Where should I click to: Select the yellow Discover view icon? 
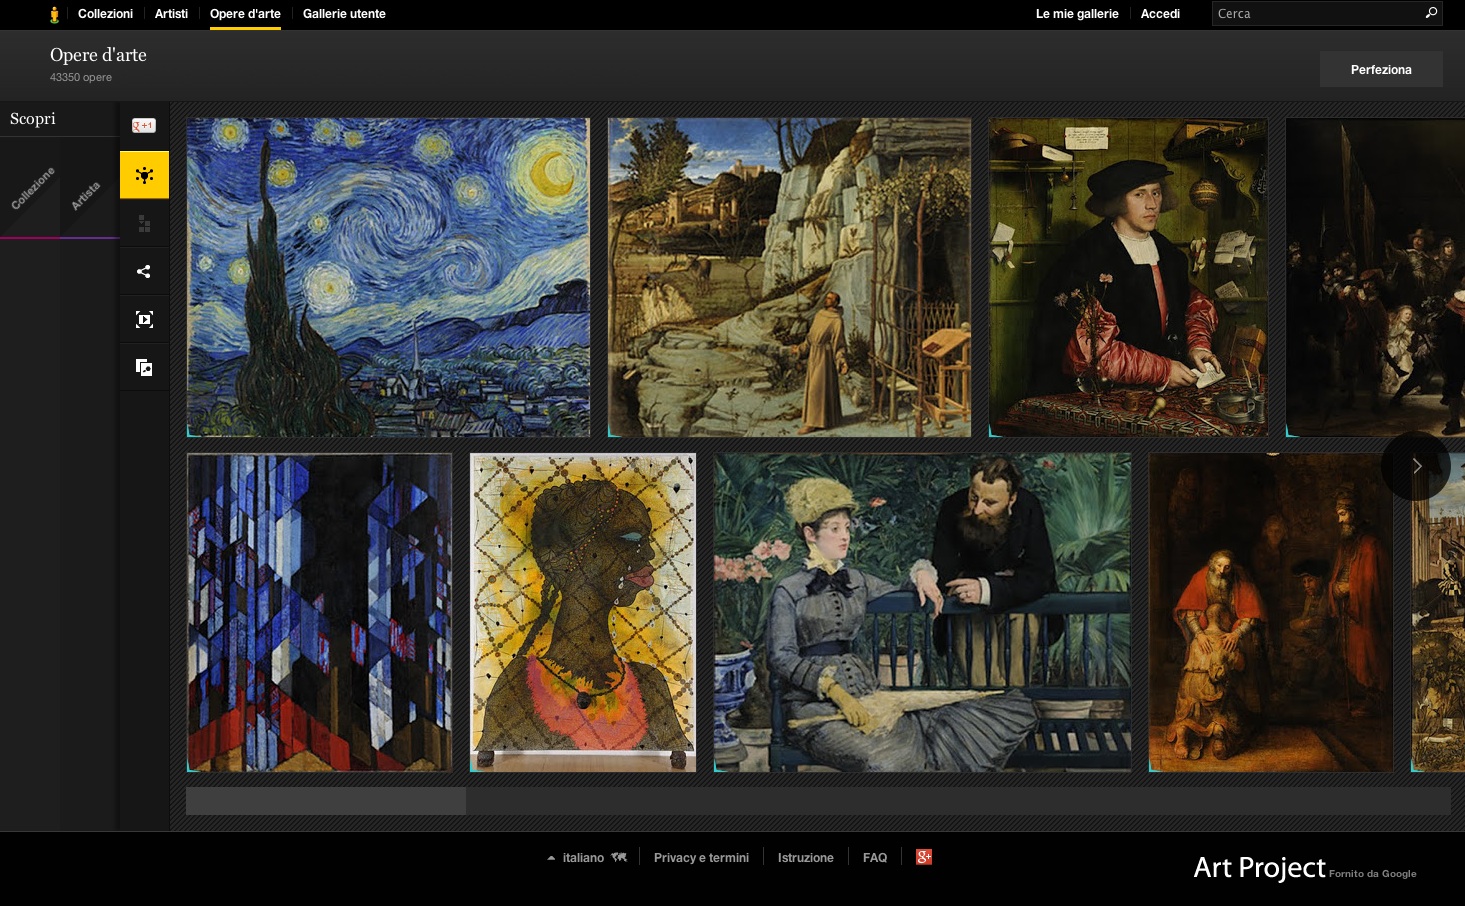click(x=144, y=175)
